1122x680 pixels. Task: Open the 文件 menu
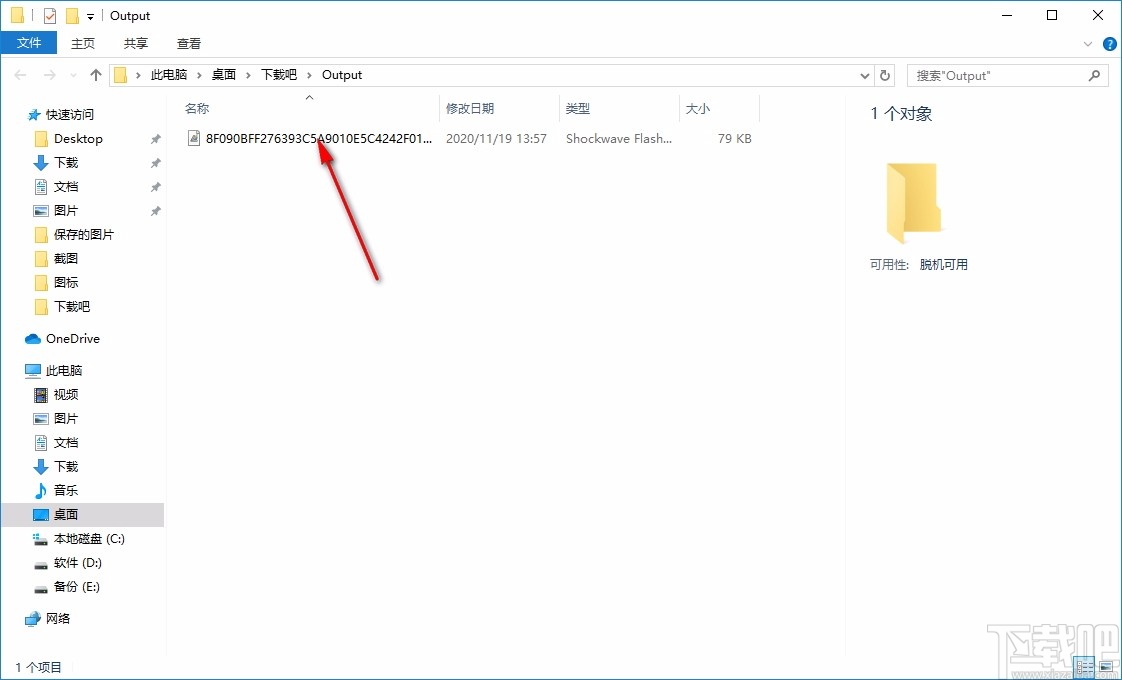(29, 43)
